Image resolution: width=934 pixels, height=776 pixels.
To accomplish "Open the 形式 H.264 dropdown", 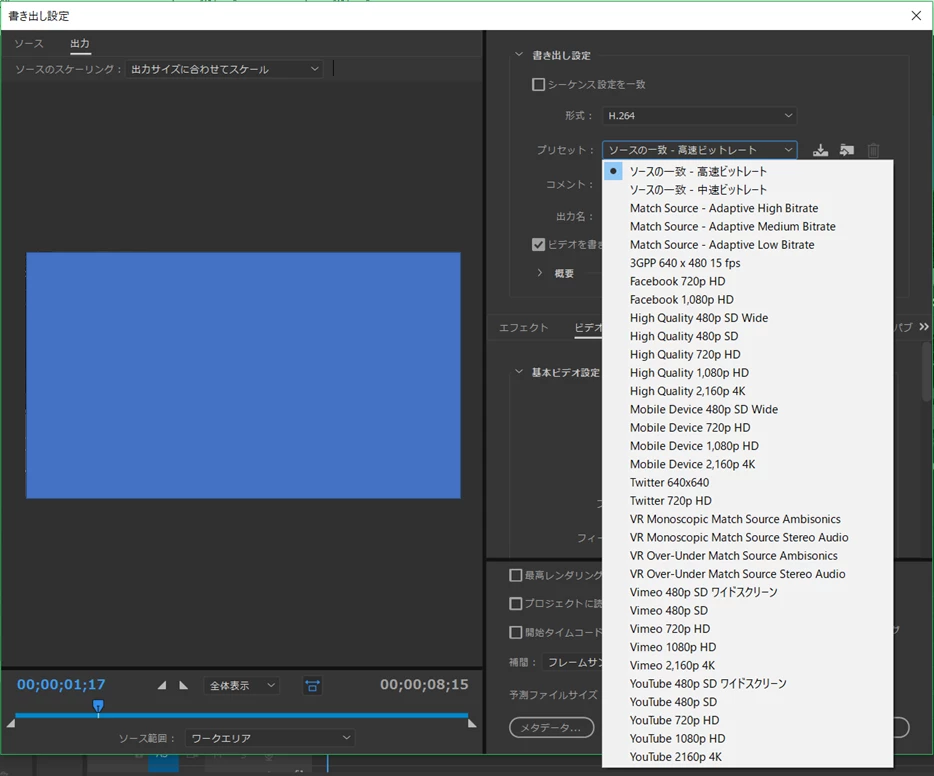I will click(699, 116).
